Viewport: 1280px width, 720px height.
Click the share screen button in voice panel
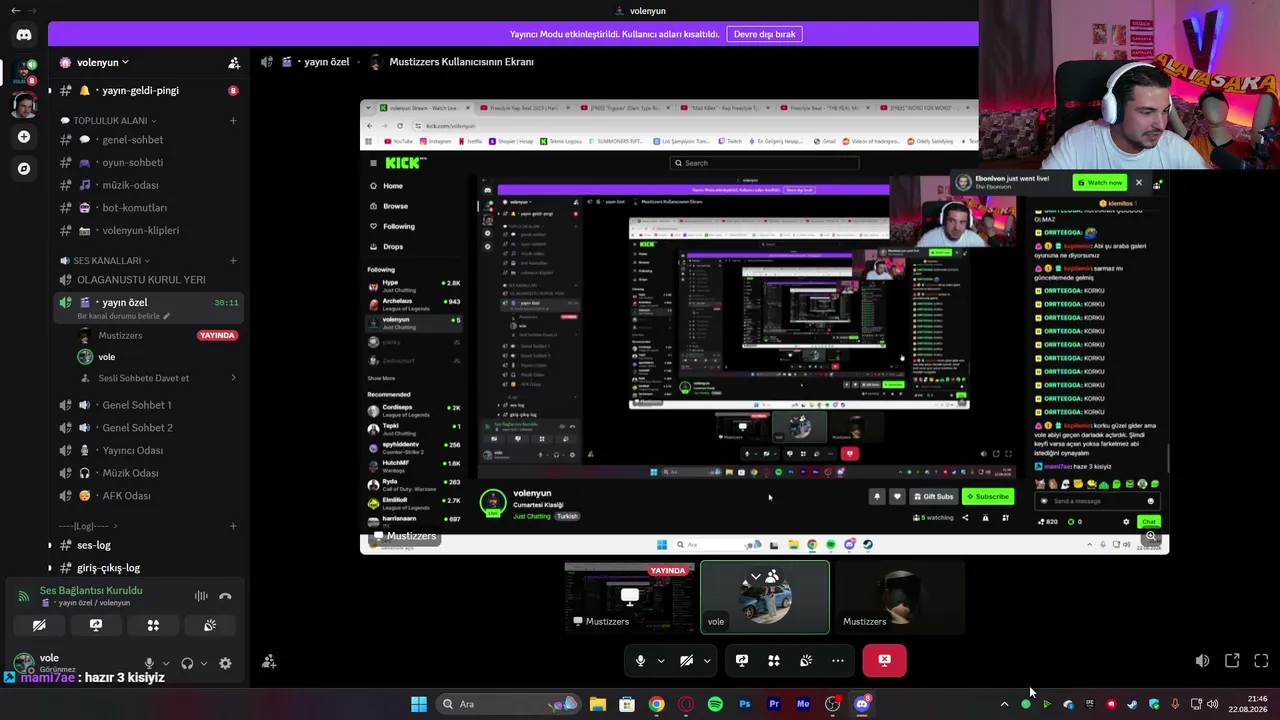96,625
